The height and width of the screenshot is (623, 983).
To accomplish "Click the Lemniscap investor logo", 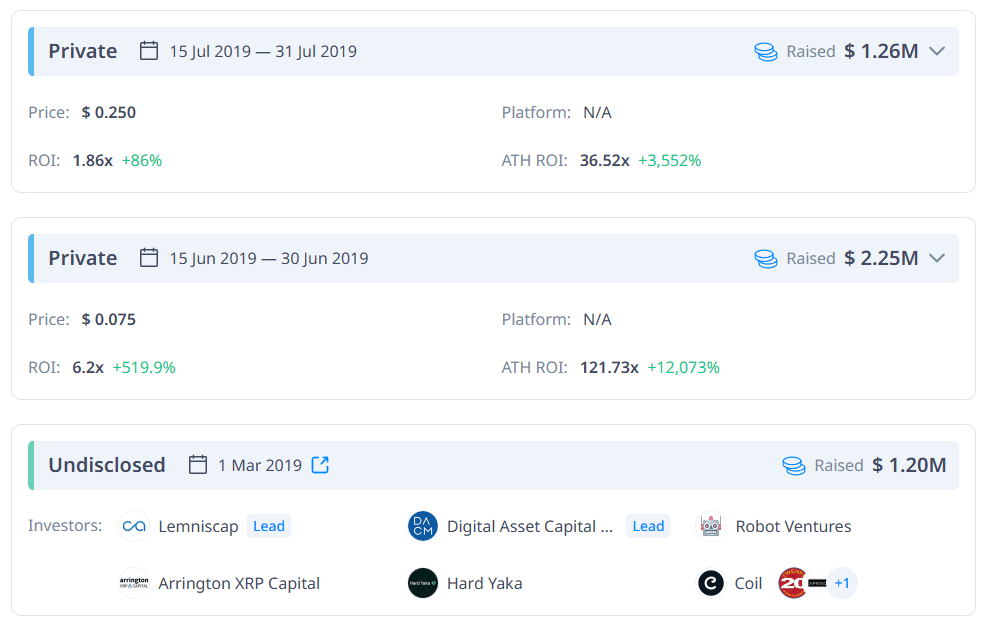I will tap(134, 526).
